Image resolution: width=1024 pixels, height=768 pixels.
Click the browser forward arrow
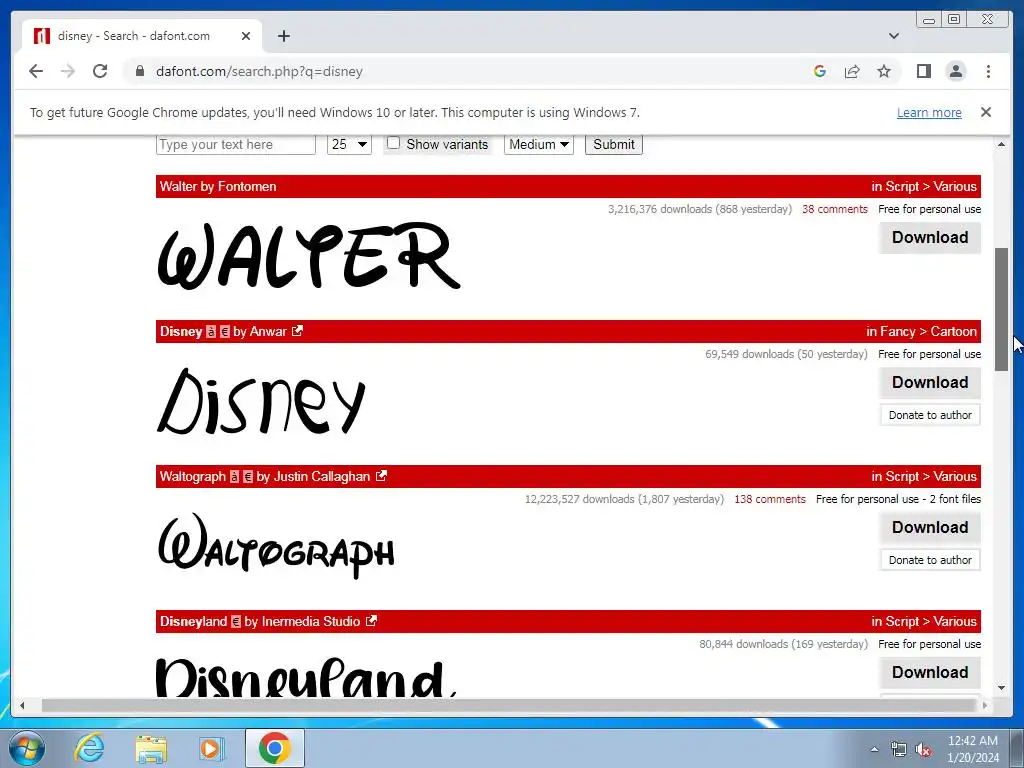coord(68,71)
